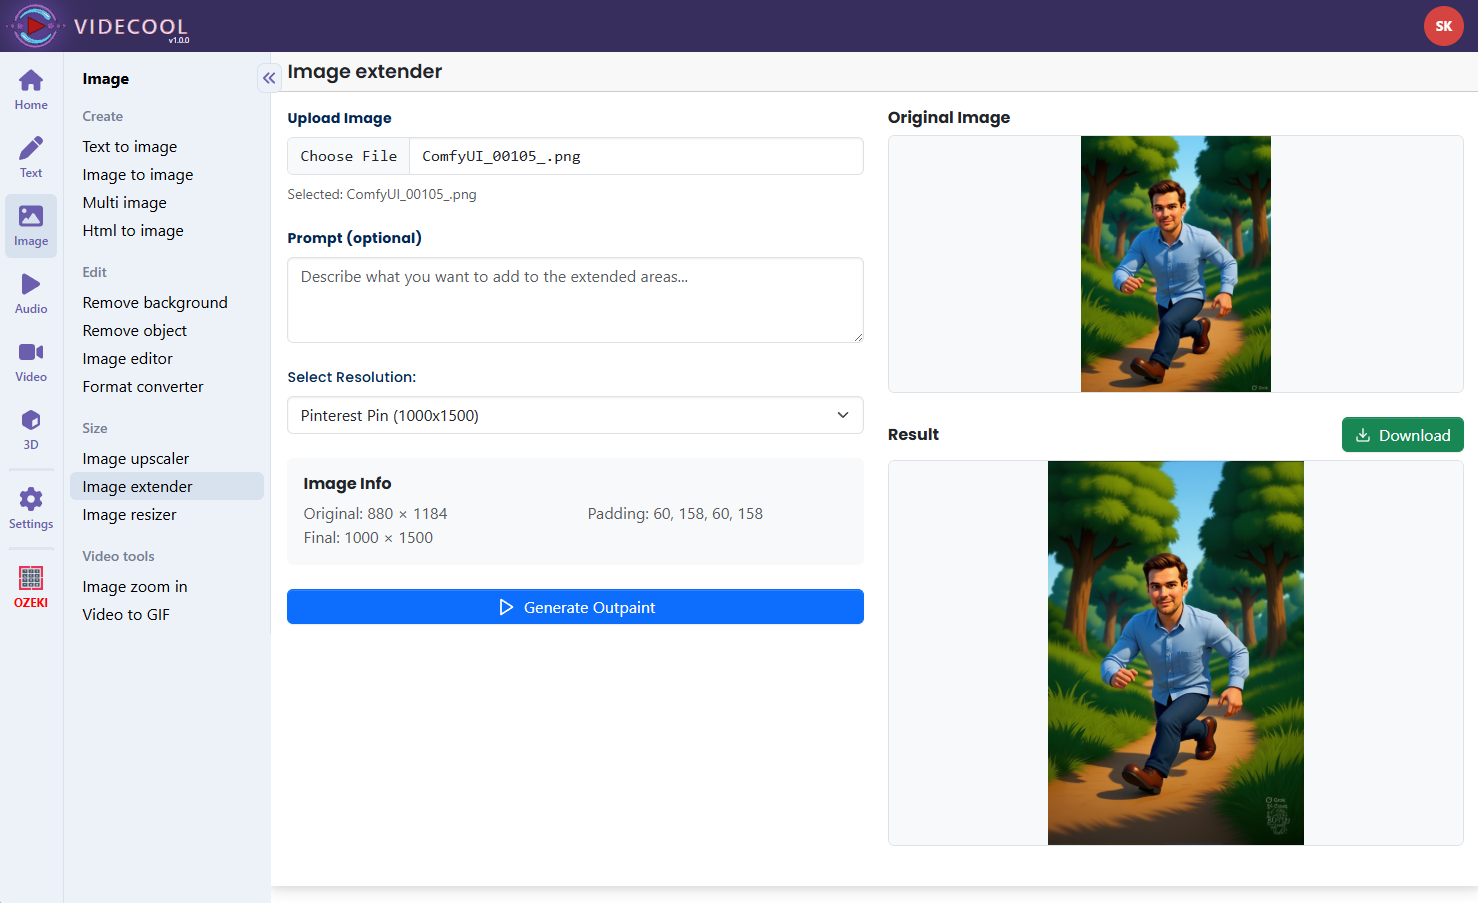This screenshot has width=1478, height=903.
Task: Open the Video sidebar icon
Action: 31,361
